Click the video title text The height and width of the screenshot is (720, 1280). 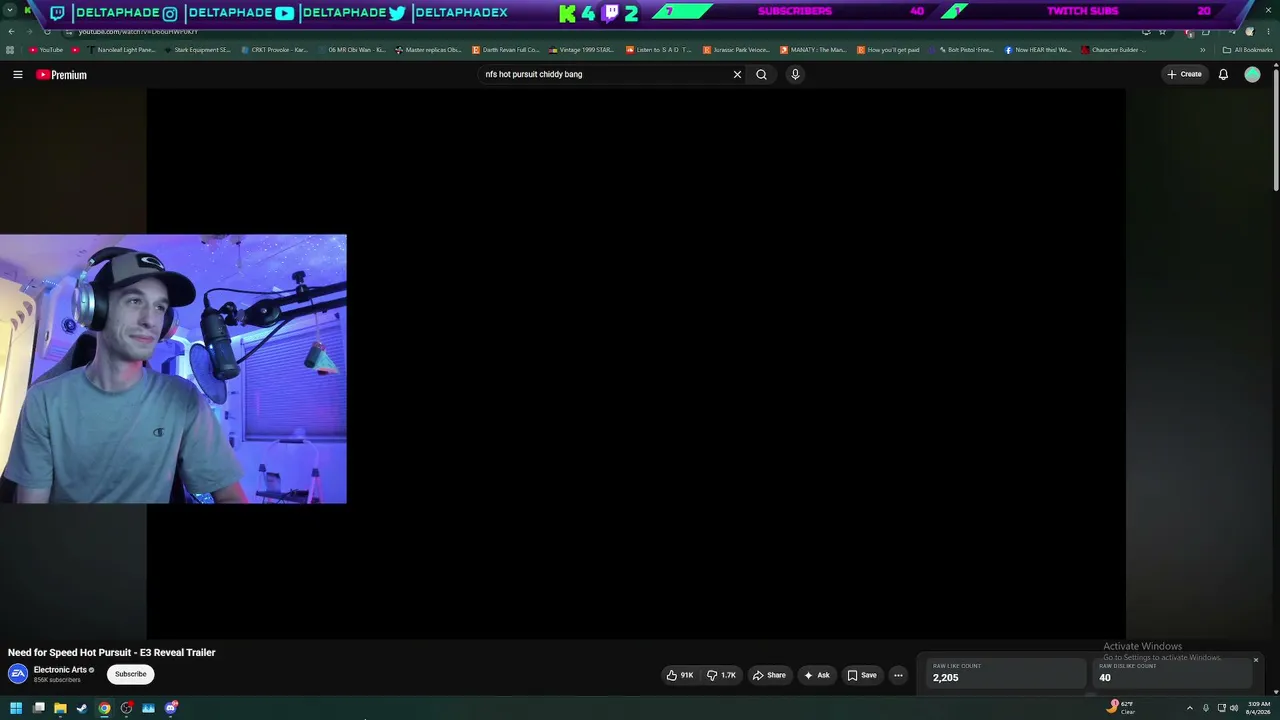pos(112,652)
